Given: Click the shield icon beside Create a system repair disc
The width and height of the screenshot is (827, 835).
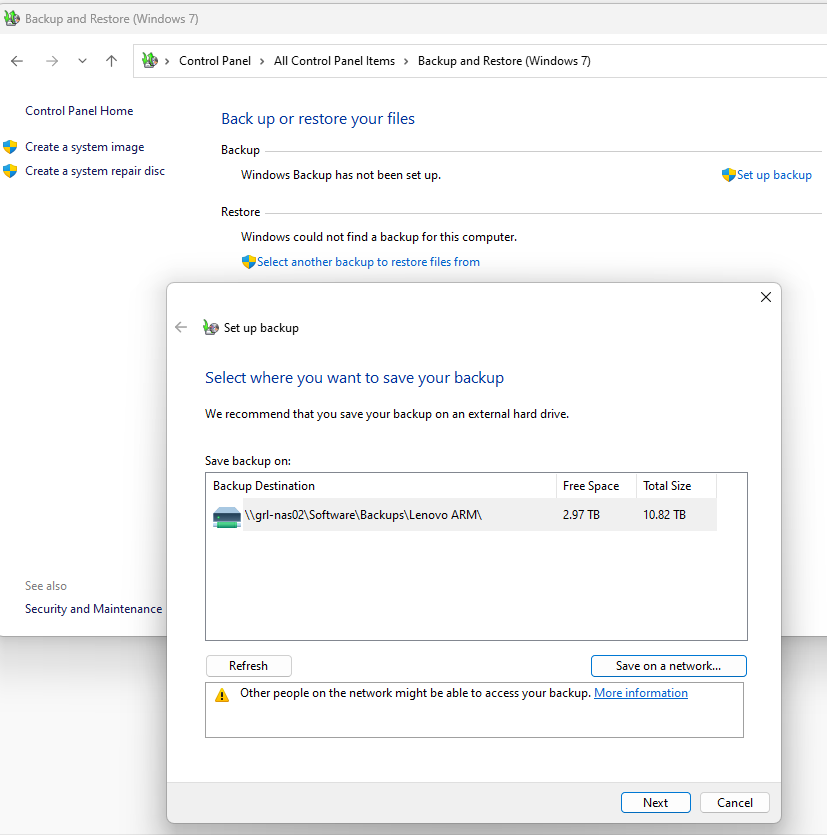Looking at the screenshot, I should (10, 171).
